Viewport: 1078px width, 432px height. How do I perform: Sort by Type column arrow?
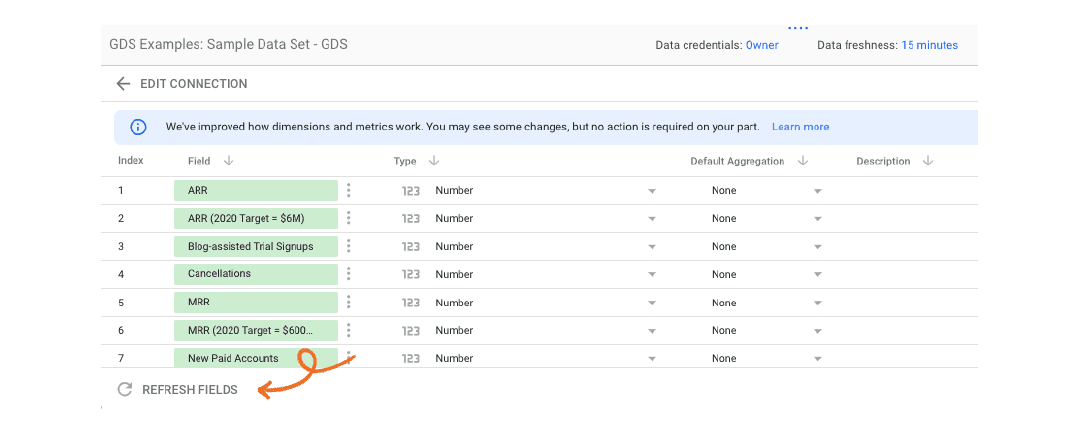(434, 161)
